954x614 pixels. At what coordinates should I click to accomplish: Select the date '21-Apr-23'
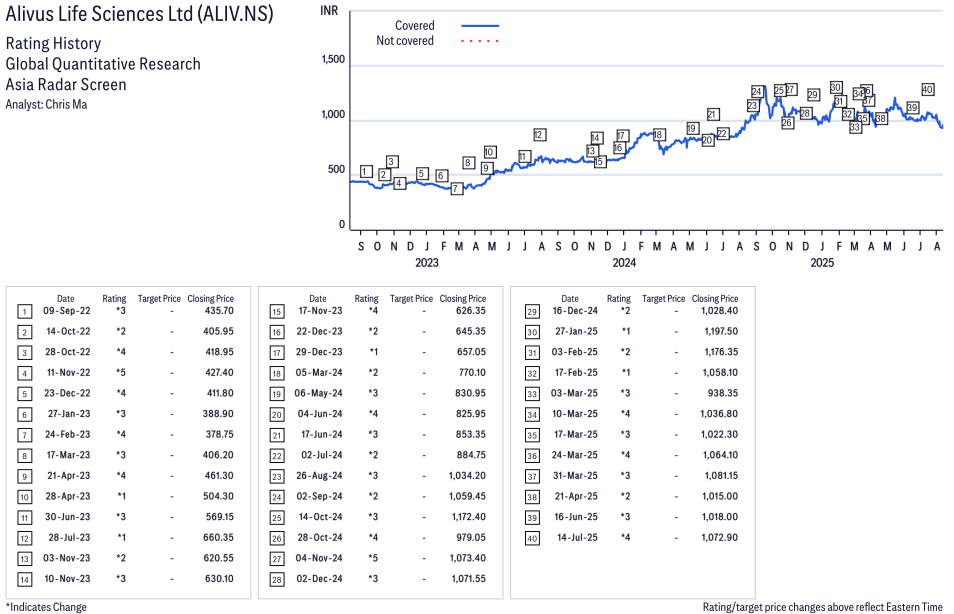(69, 476)
